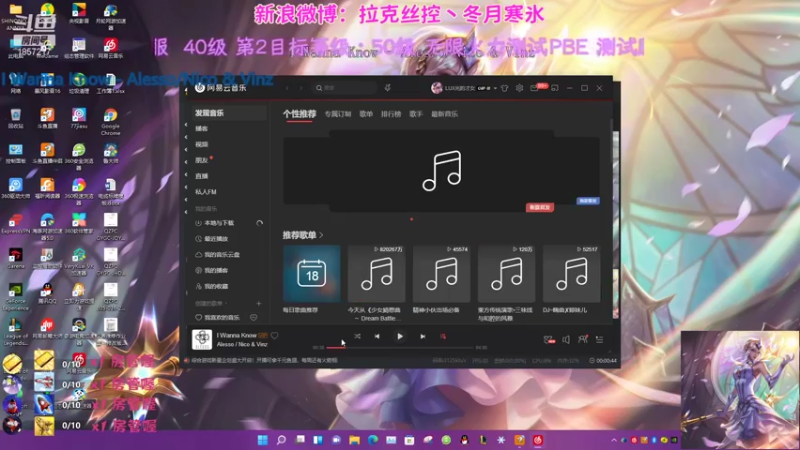Click the central banner music placeholder
Image resolution: width=800 pixels, height=450 pixels.
coord(441,170)
